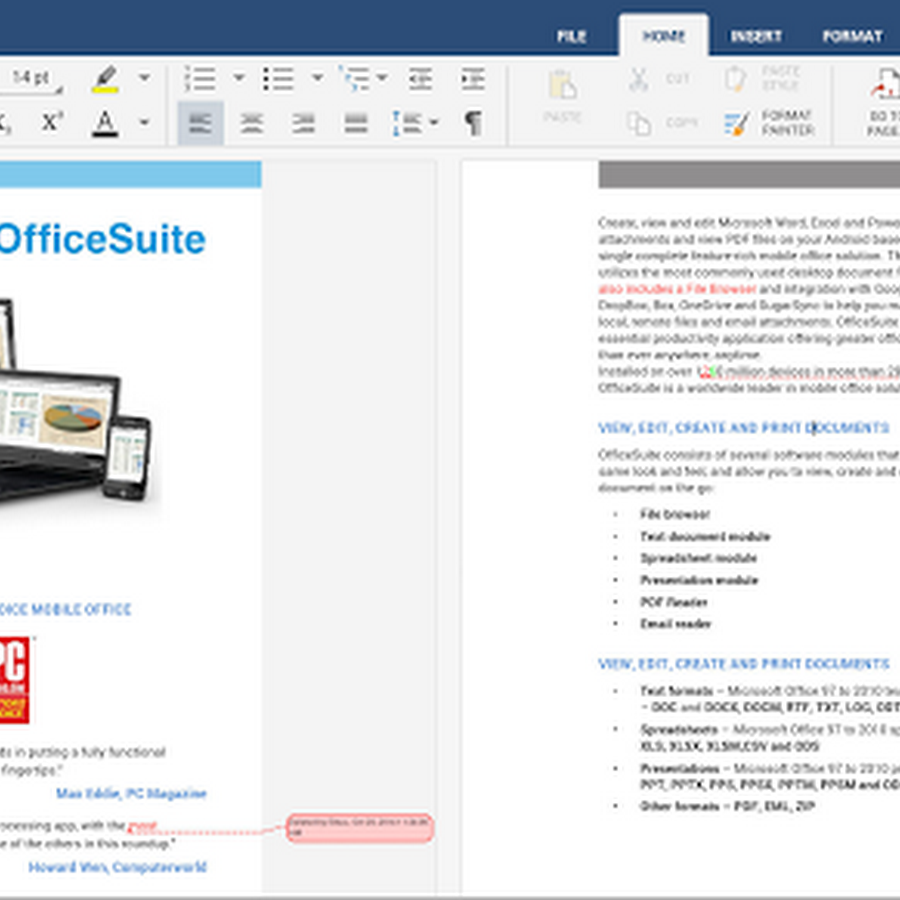
Task: Activate the Format Painter
Action: tap(769, 123)
